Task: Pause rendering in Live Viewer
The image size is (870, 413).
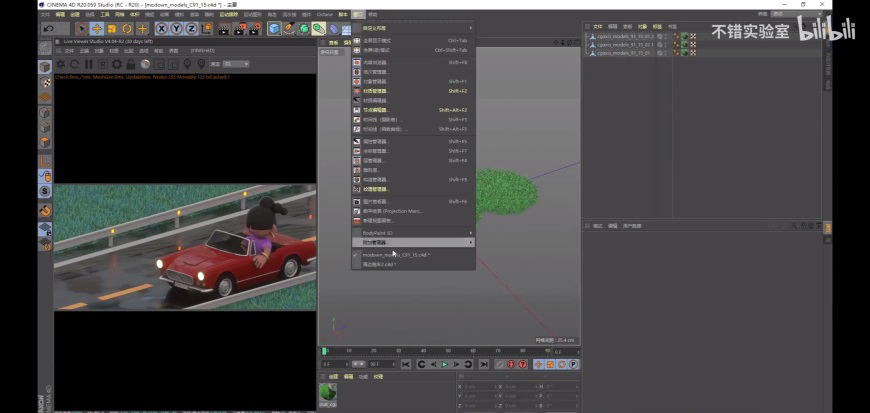Action: [88, 64]
